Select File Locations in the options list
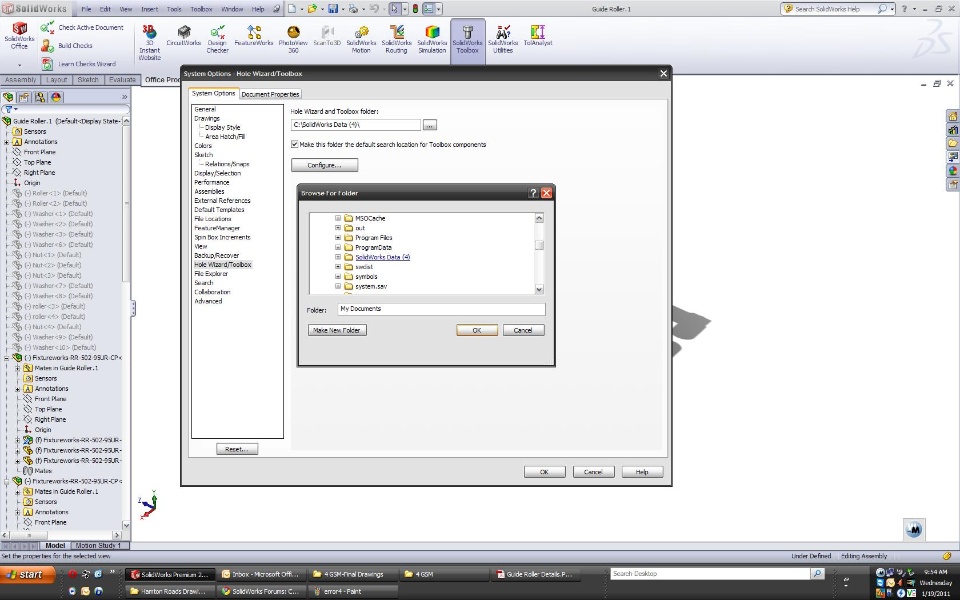The image size is (960, 600). (x=213, y=219)
